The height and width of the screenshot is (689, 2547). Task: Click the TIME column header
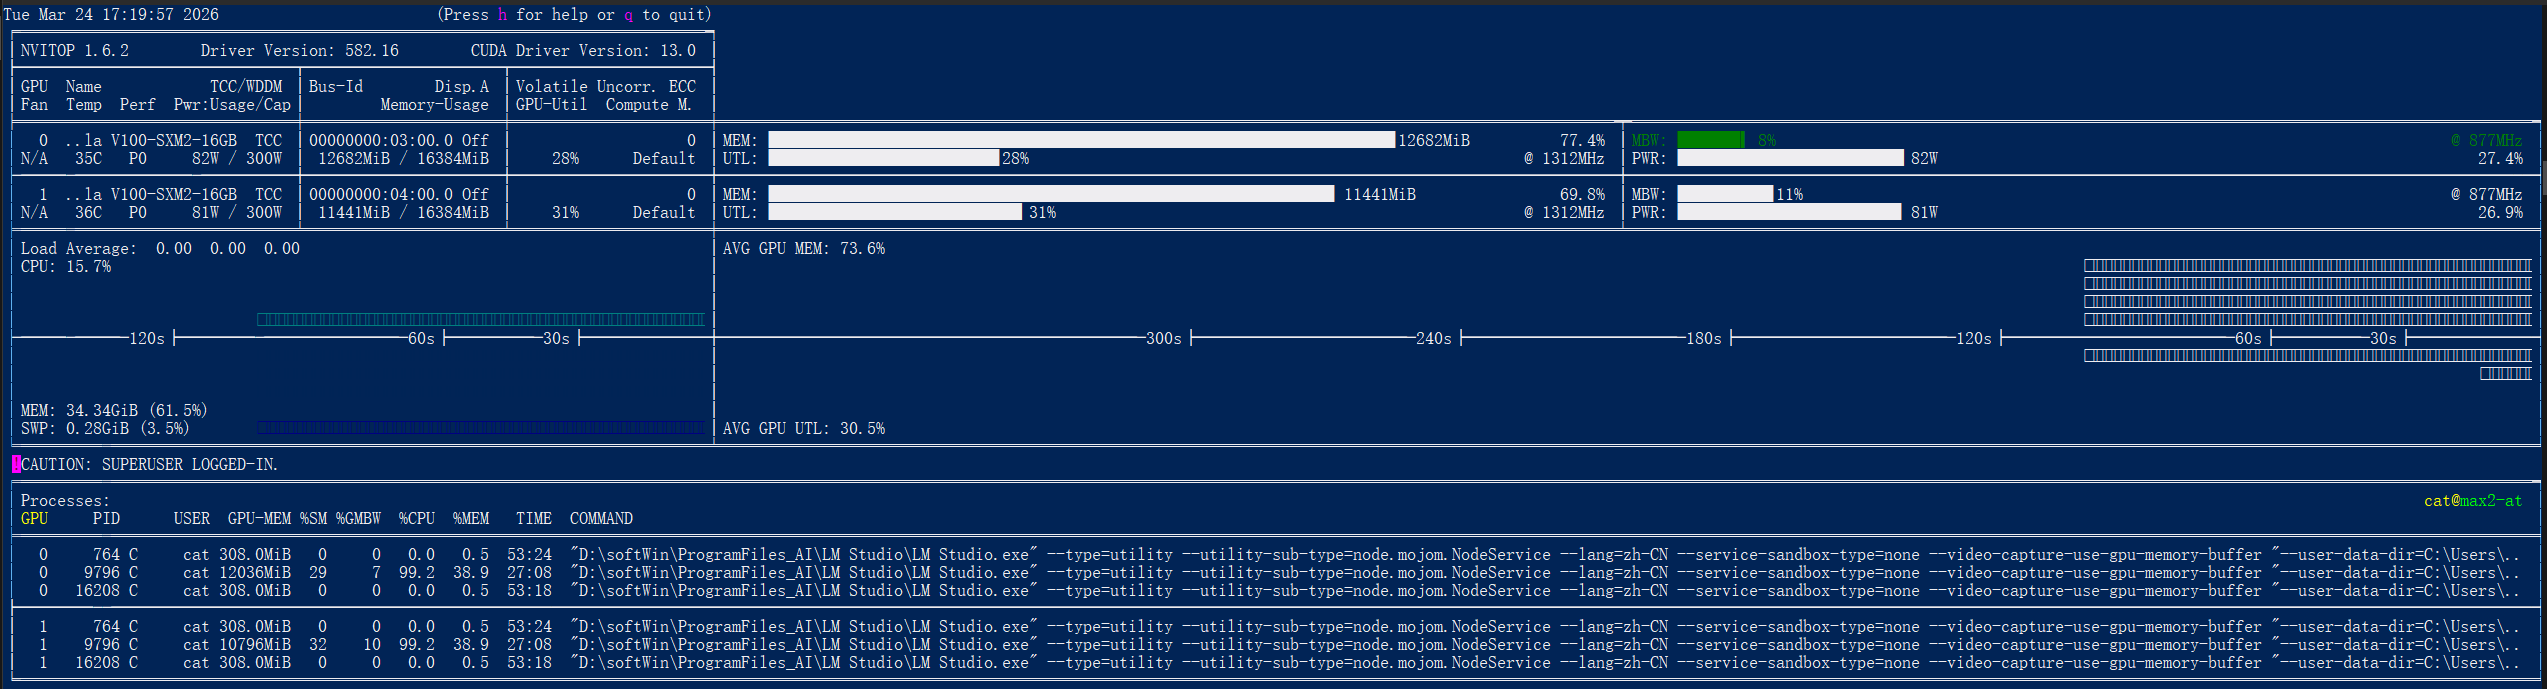click(x=533, y=519)
